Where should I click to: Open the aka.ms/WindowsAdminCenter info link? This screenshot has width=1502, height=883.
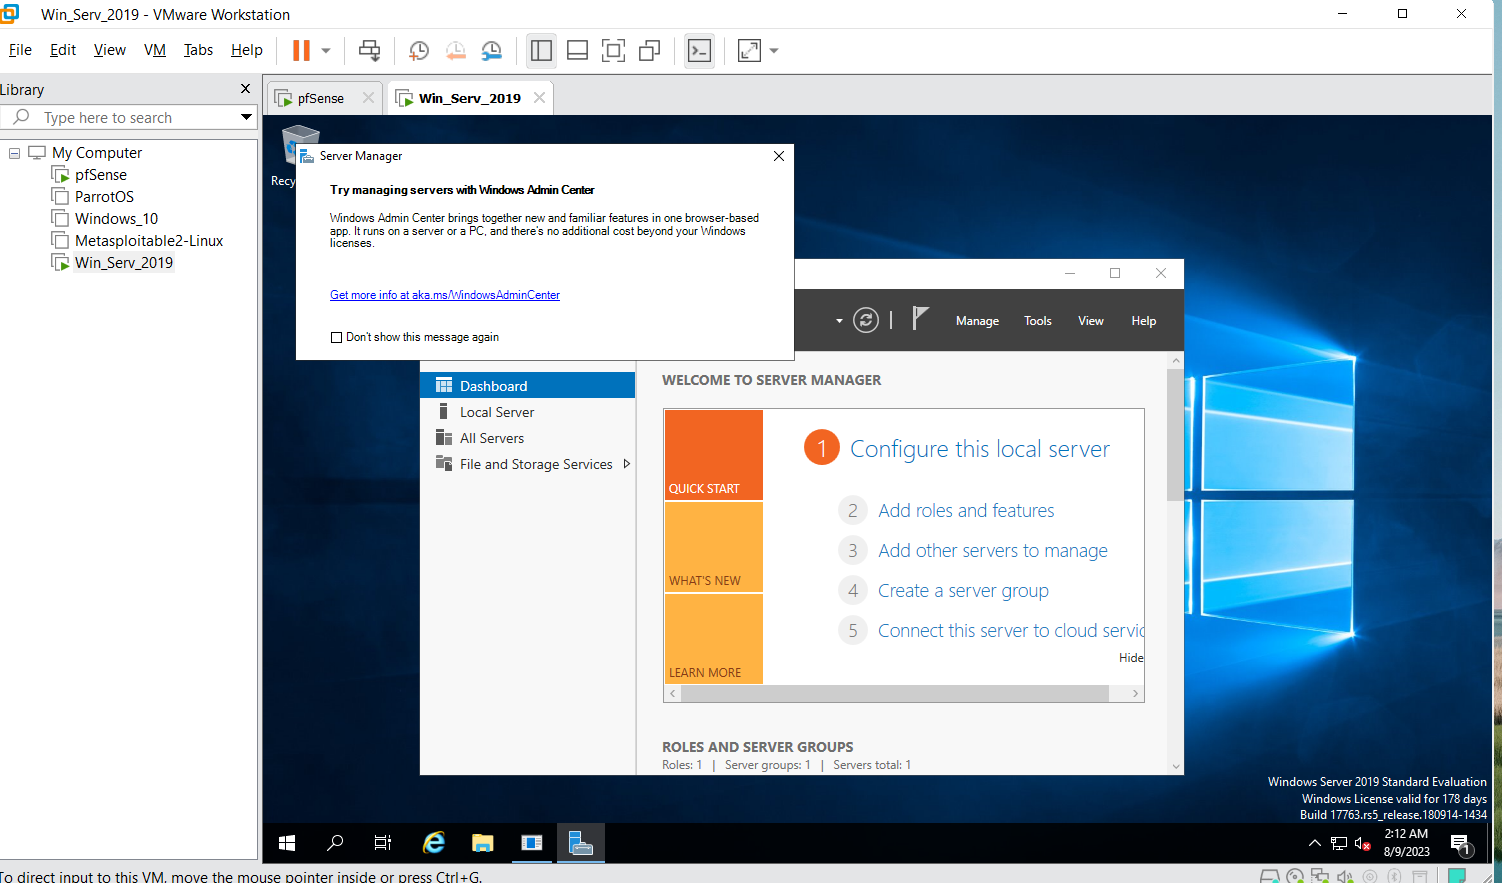tap(445, 295)
